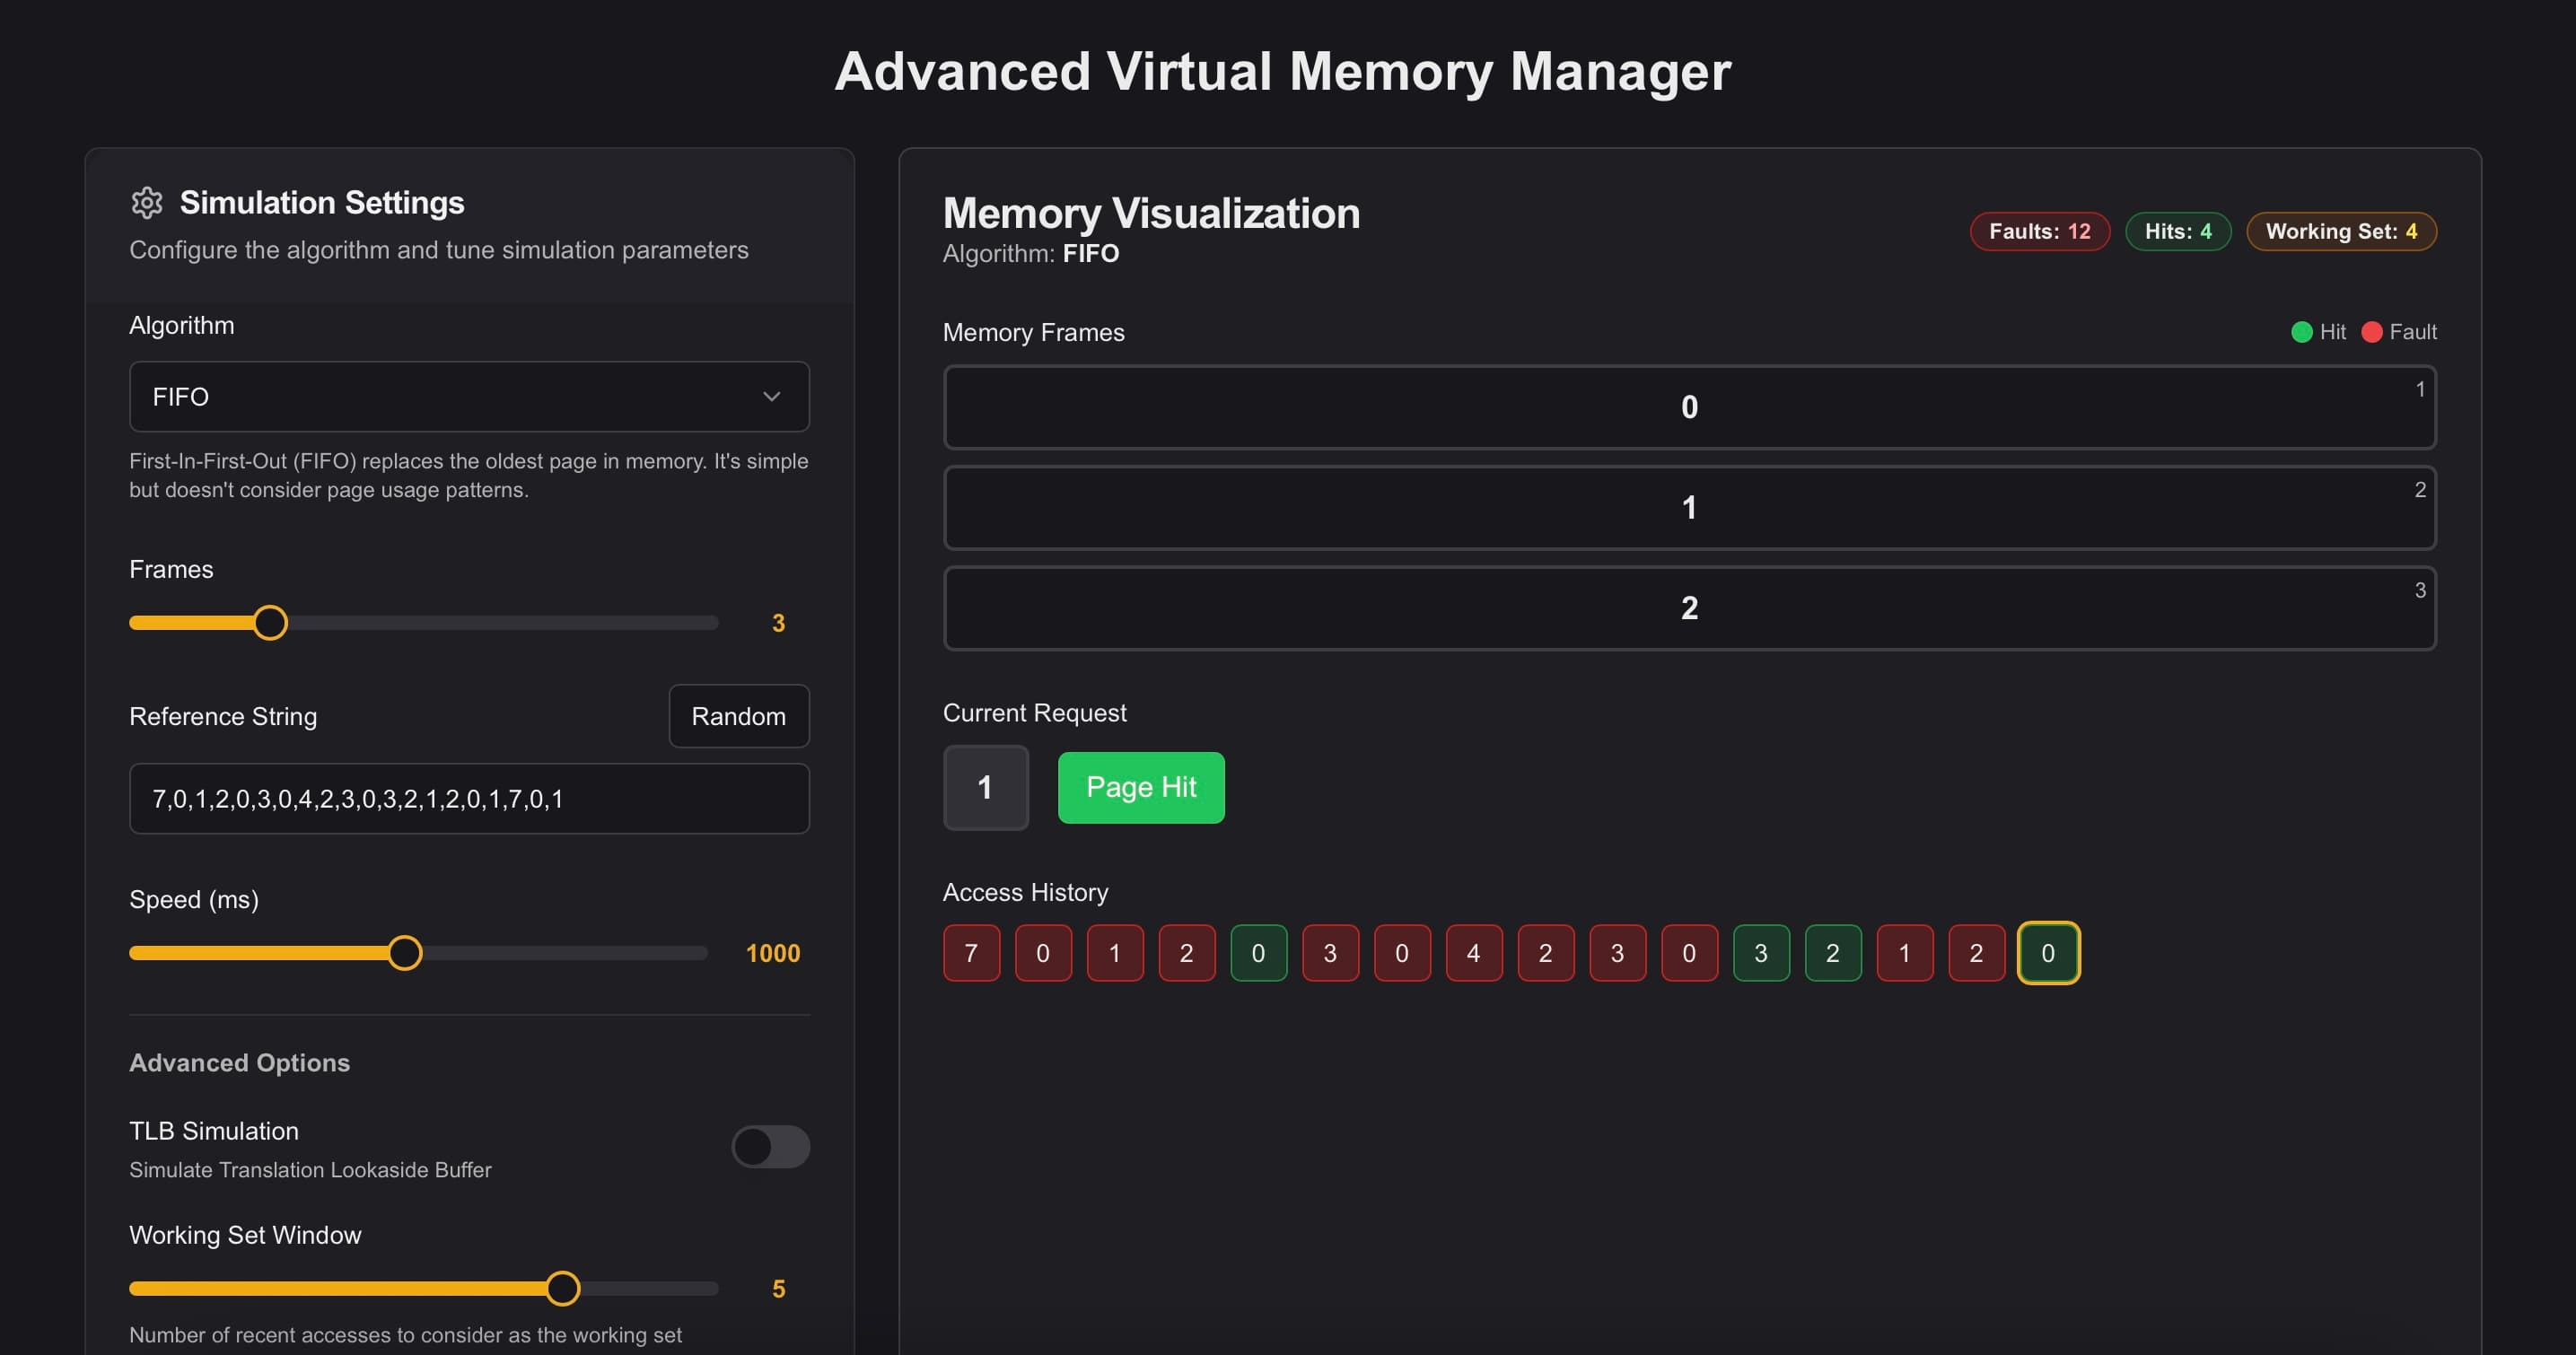Adjust the Working Set Window slider handle
The height and width of the screenshot is (1355, 2576).
pyautogui.click(x=563, y=1289)
